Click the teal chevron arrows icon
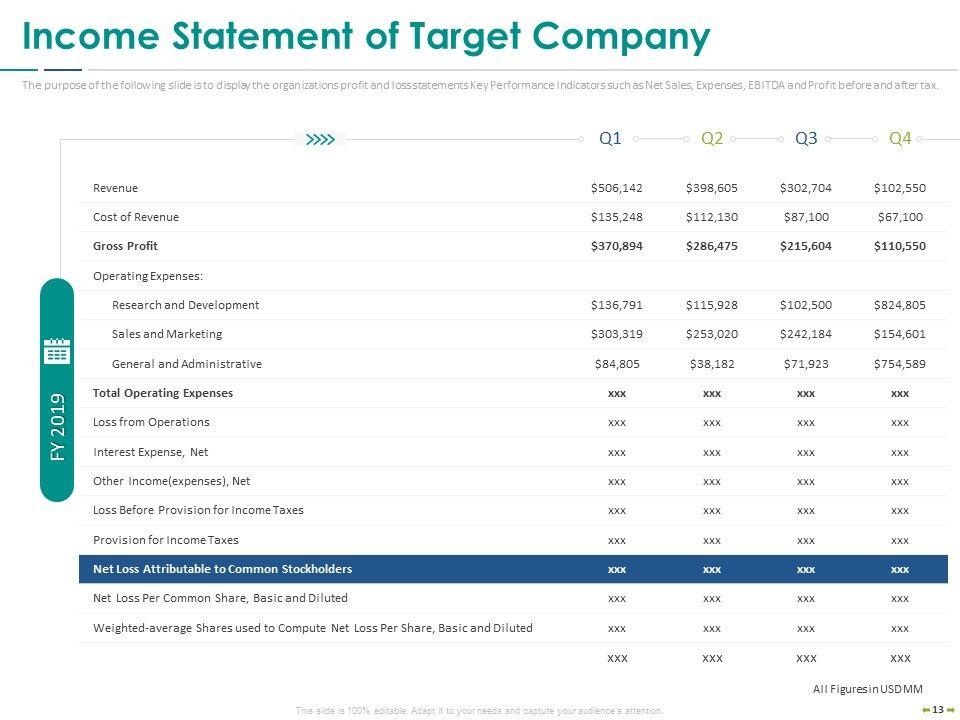960x720 pixels. pos(321,140)
